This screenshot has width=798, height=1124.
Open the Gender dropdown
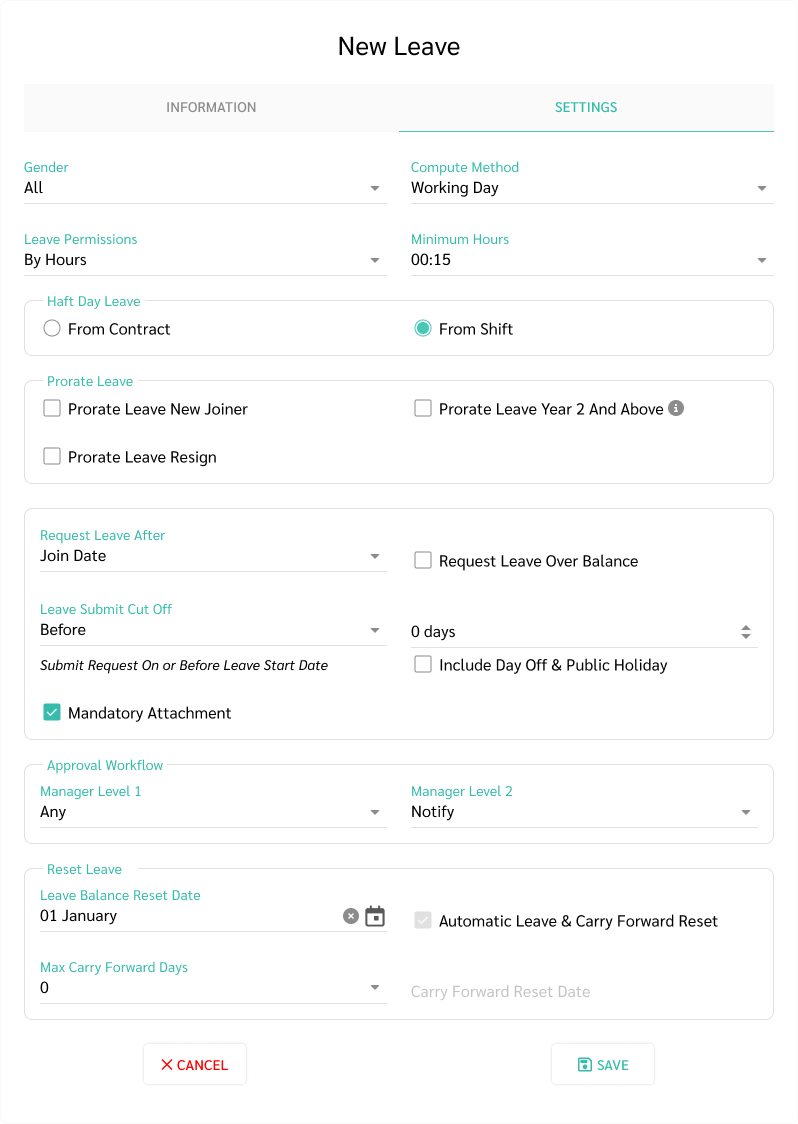205,188
